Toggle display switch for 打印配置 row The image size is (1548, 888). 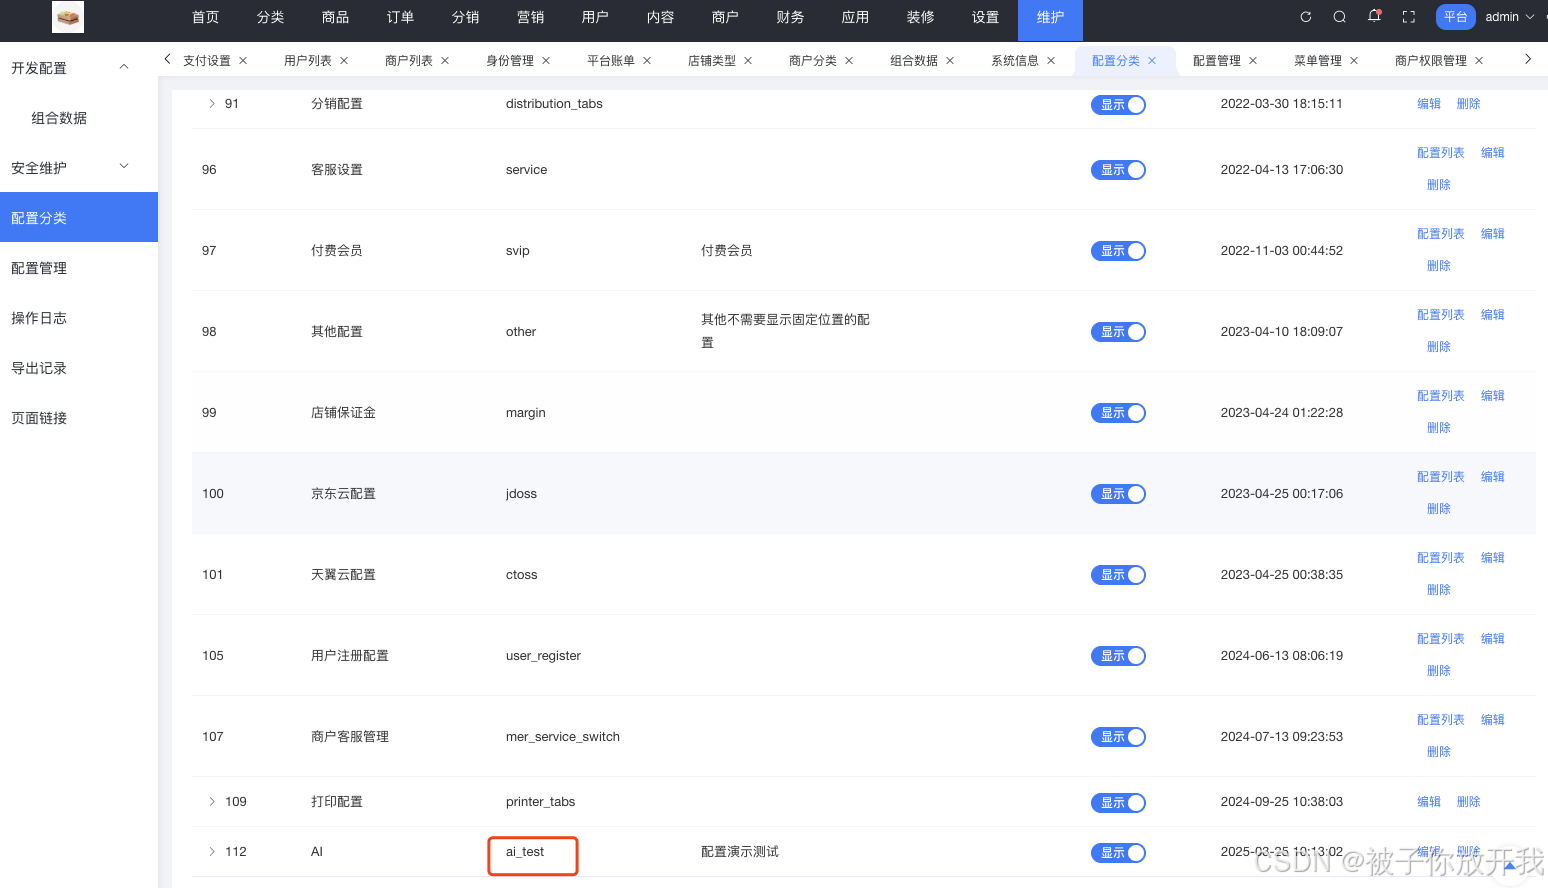tap(1118, 803)
